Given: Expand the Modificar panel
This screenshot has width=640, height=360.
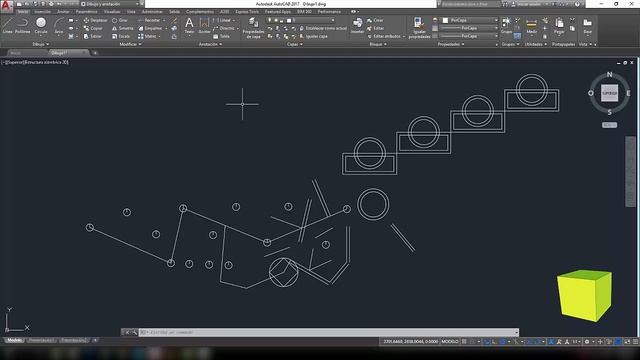Looking at the screenshot, I should 130,44.
